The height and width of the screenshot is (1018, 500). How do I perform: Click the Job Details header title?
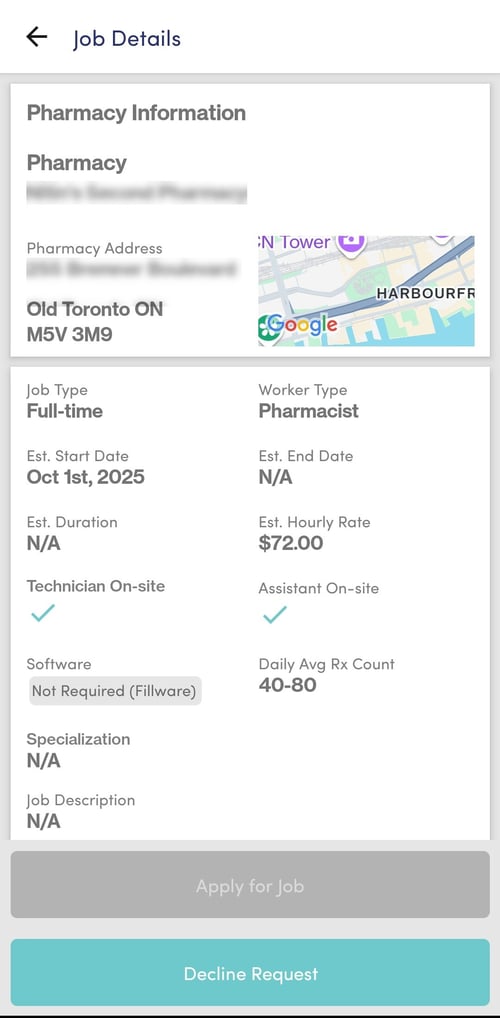pyautogui.click(x=127, y=38)
